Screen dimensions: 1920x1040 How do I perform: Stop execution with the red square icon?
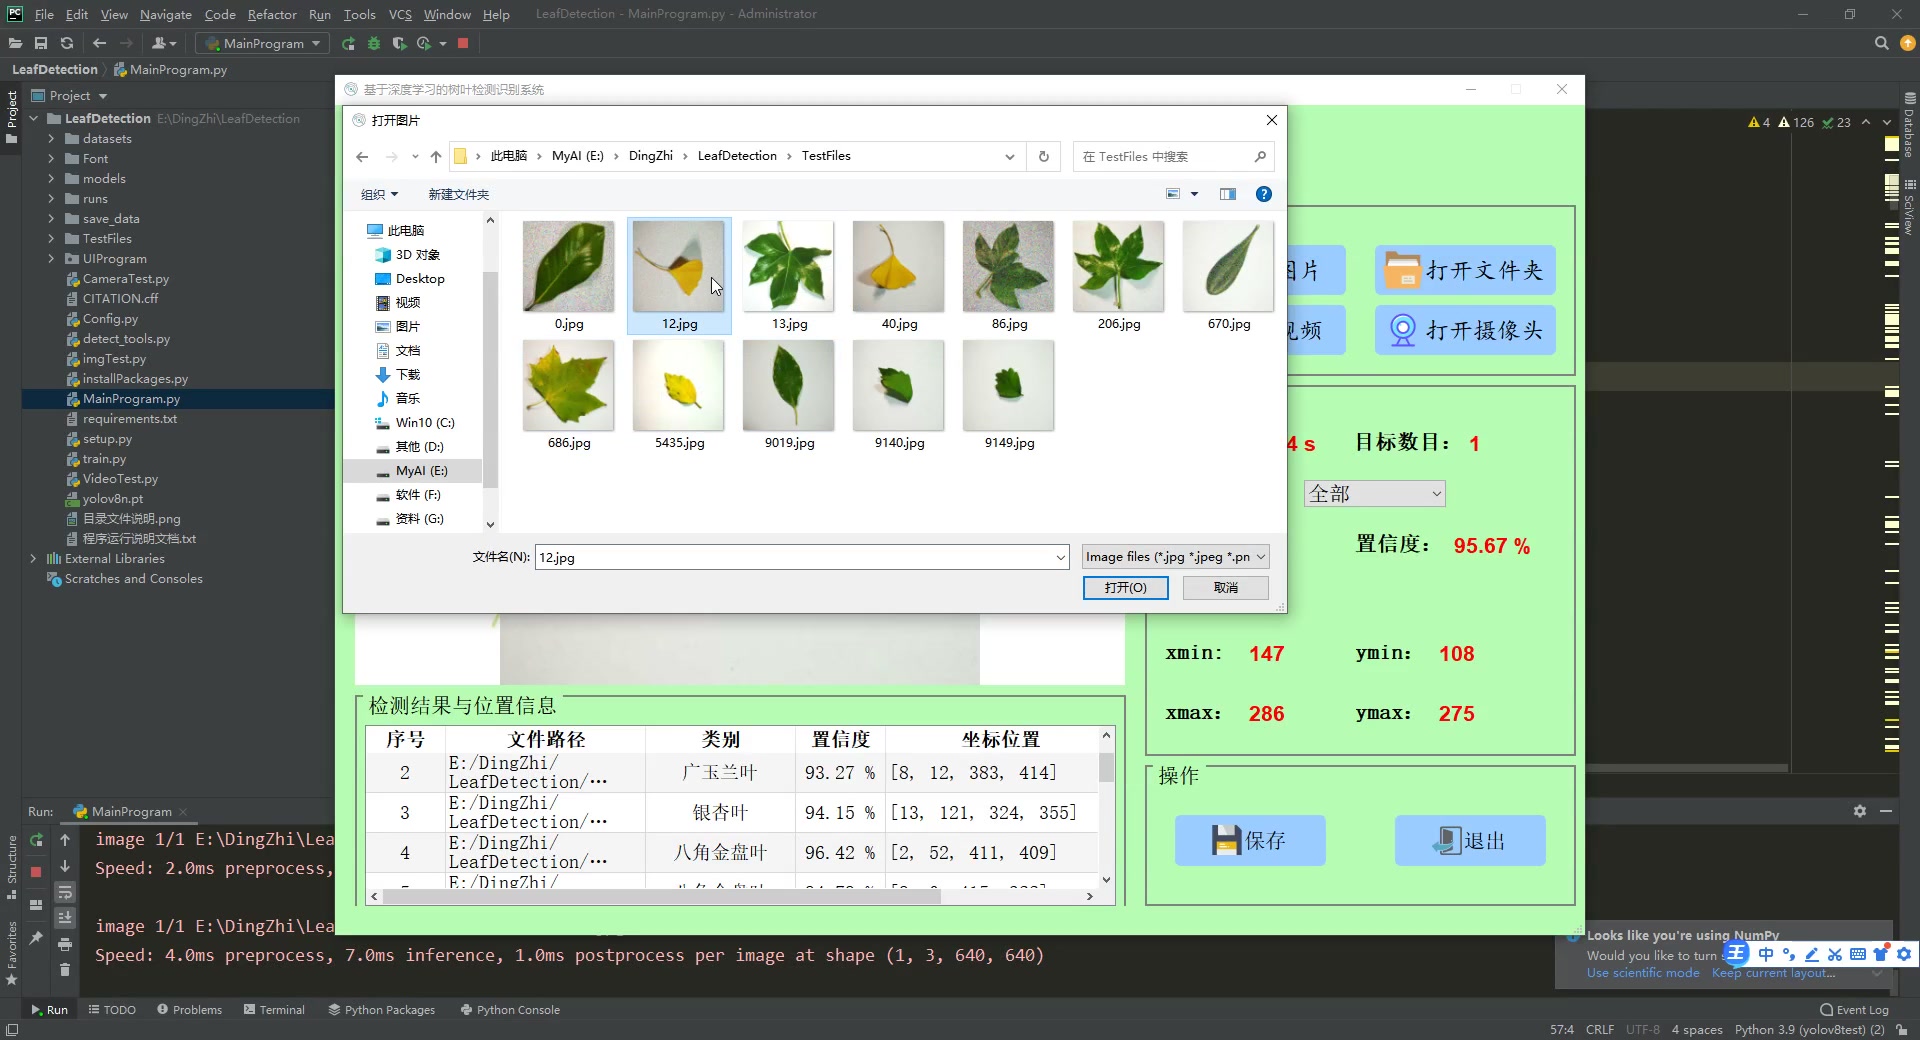coord(463,44)
